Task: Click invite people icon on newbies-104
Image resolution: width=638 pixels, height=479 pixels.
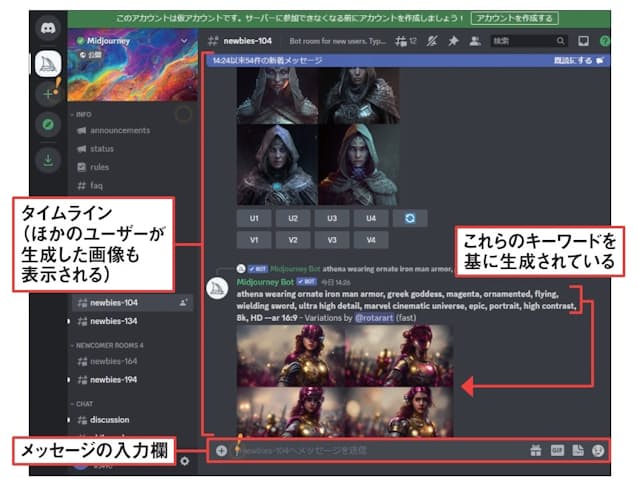Action: (x=184, y=302)
